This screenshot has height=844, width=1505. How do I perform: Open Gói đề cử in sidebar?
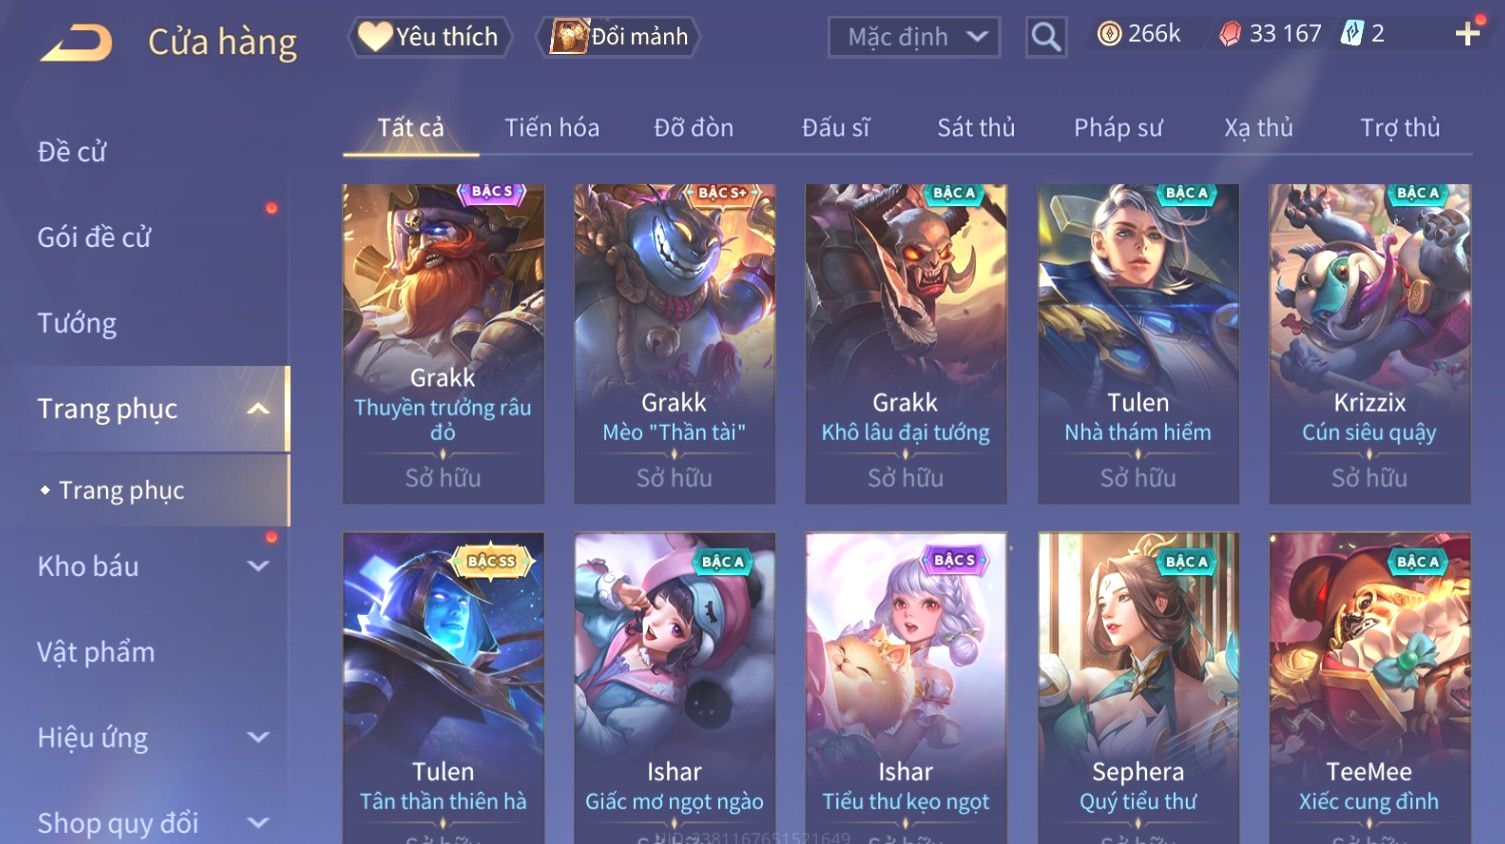point(94,238)
